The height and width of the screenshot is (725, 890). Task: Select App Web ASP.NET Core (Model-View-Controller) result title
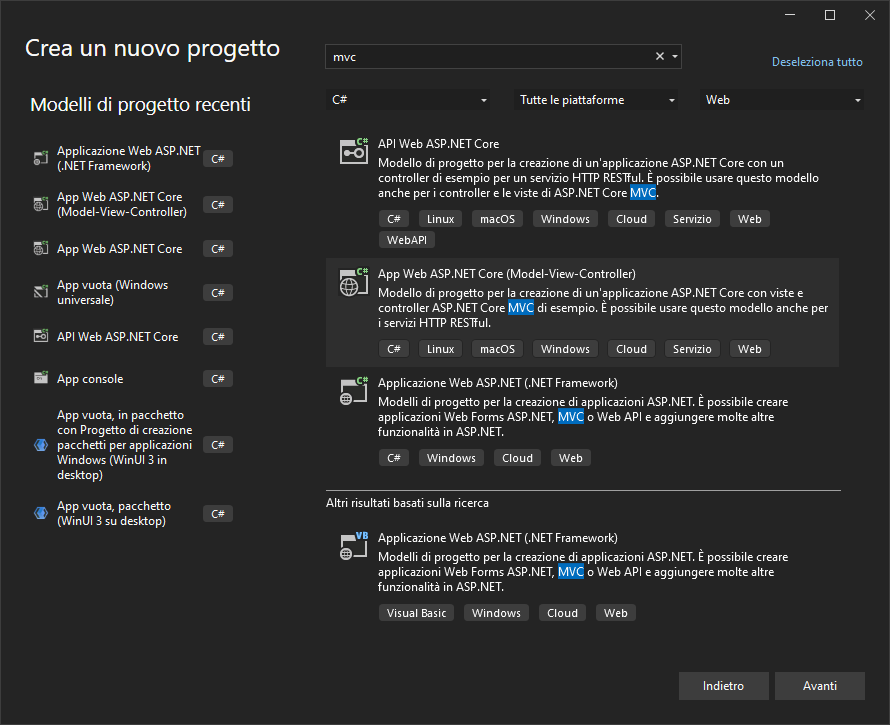tap(507, 274)
